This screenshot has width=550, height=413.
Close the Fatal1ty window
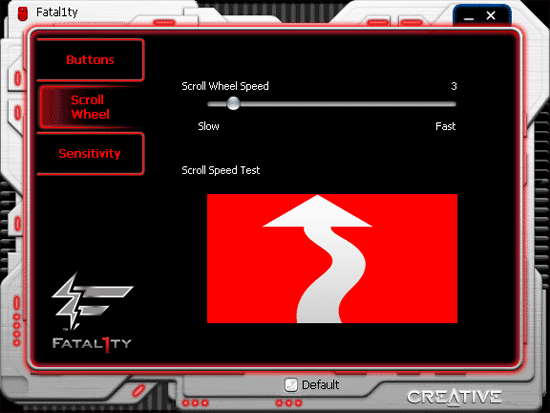click(x=491, y=15)
